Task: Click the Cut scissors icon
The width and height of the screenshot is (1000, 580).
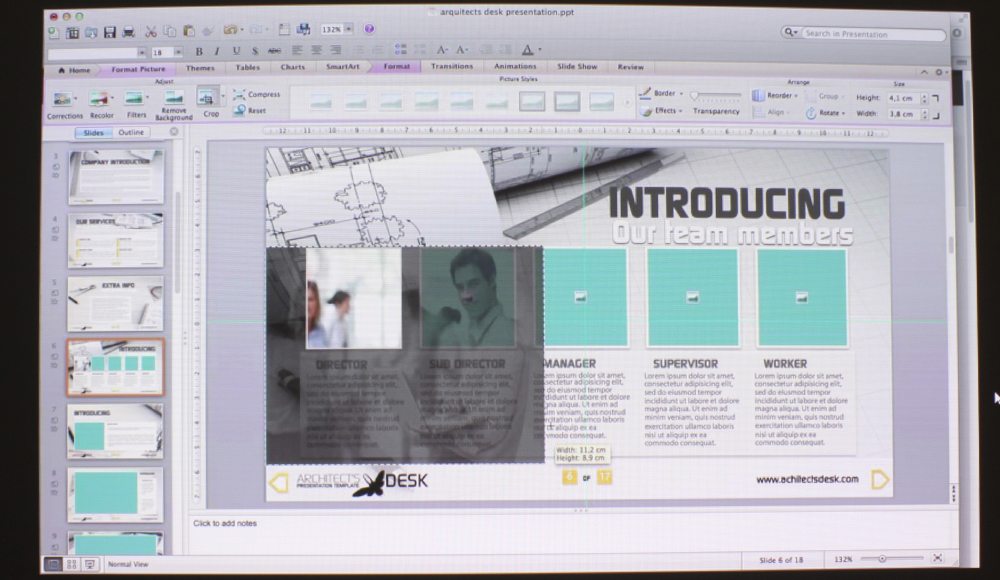Action: click(151, 31)
